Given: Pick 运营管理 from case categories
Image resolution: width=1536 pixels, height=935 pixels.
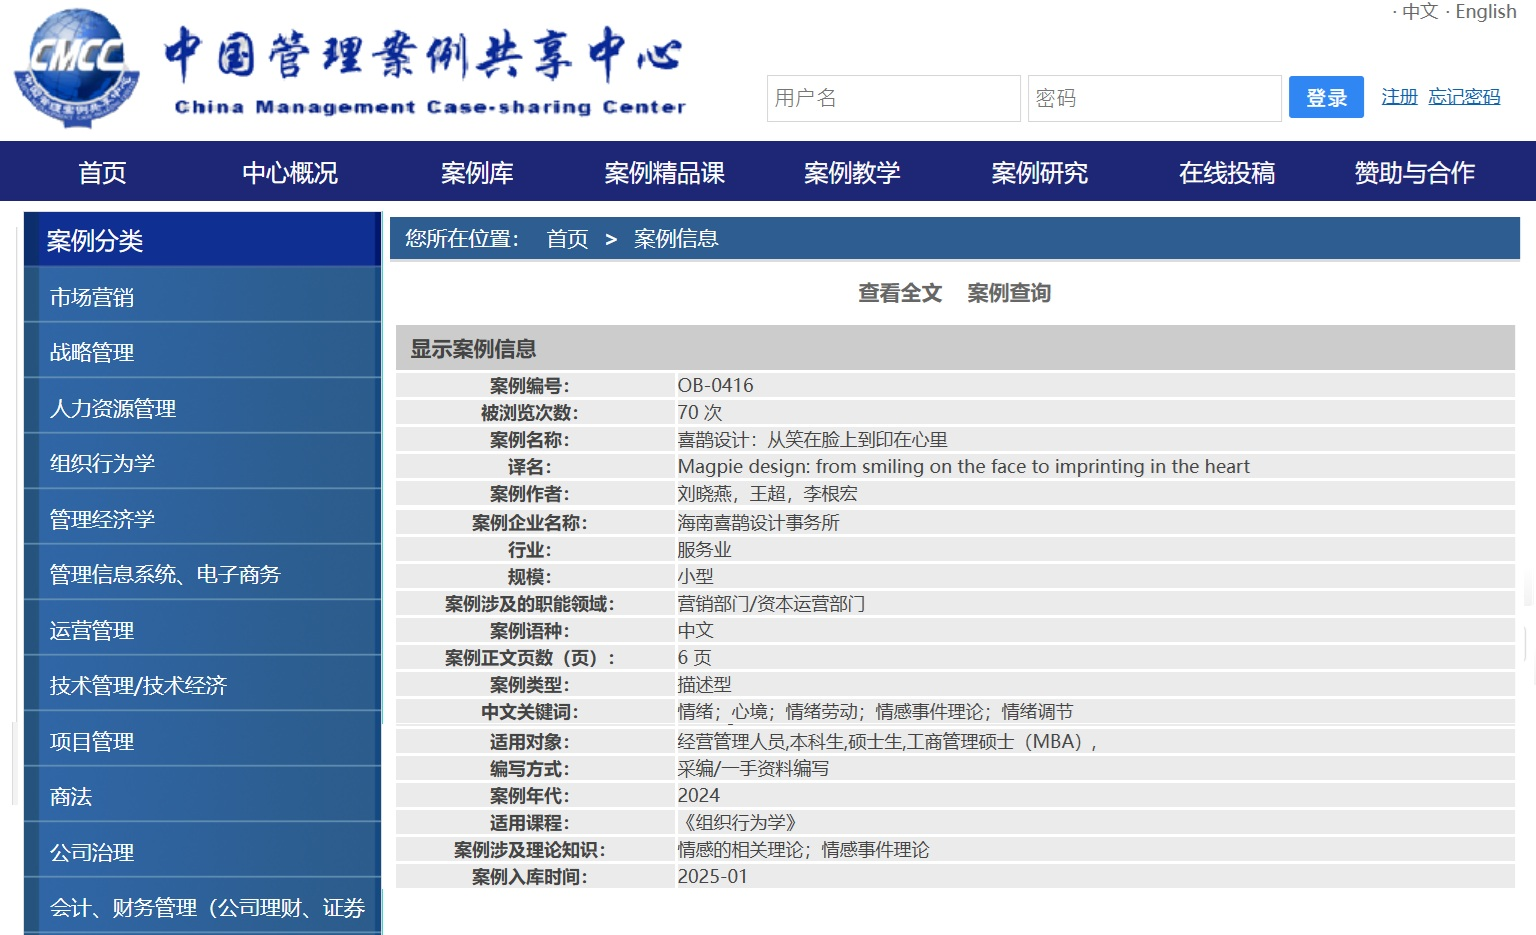Looking at the screenshot, I should [x=92, y=631].
